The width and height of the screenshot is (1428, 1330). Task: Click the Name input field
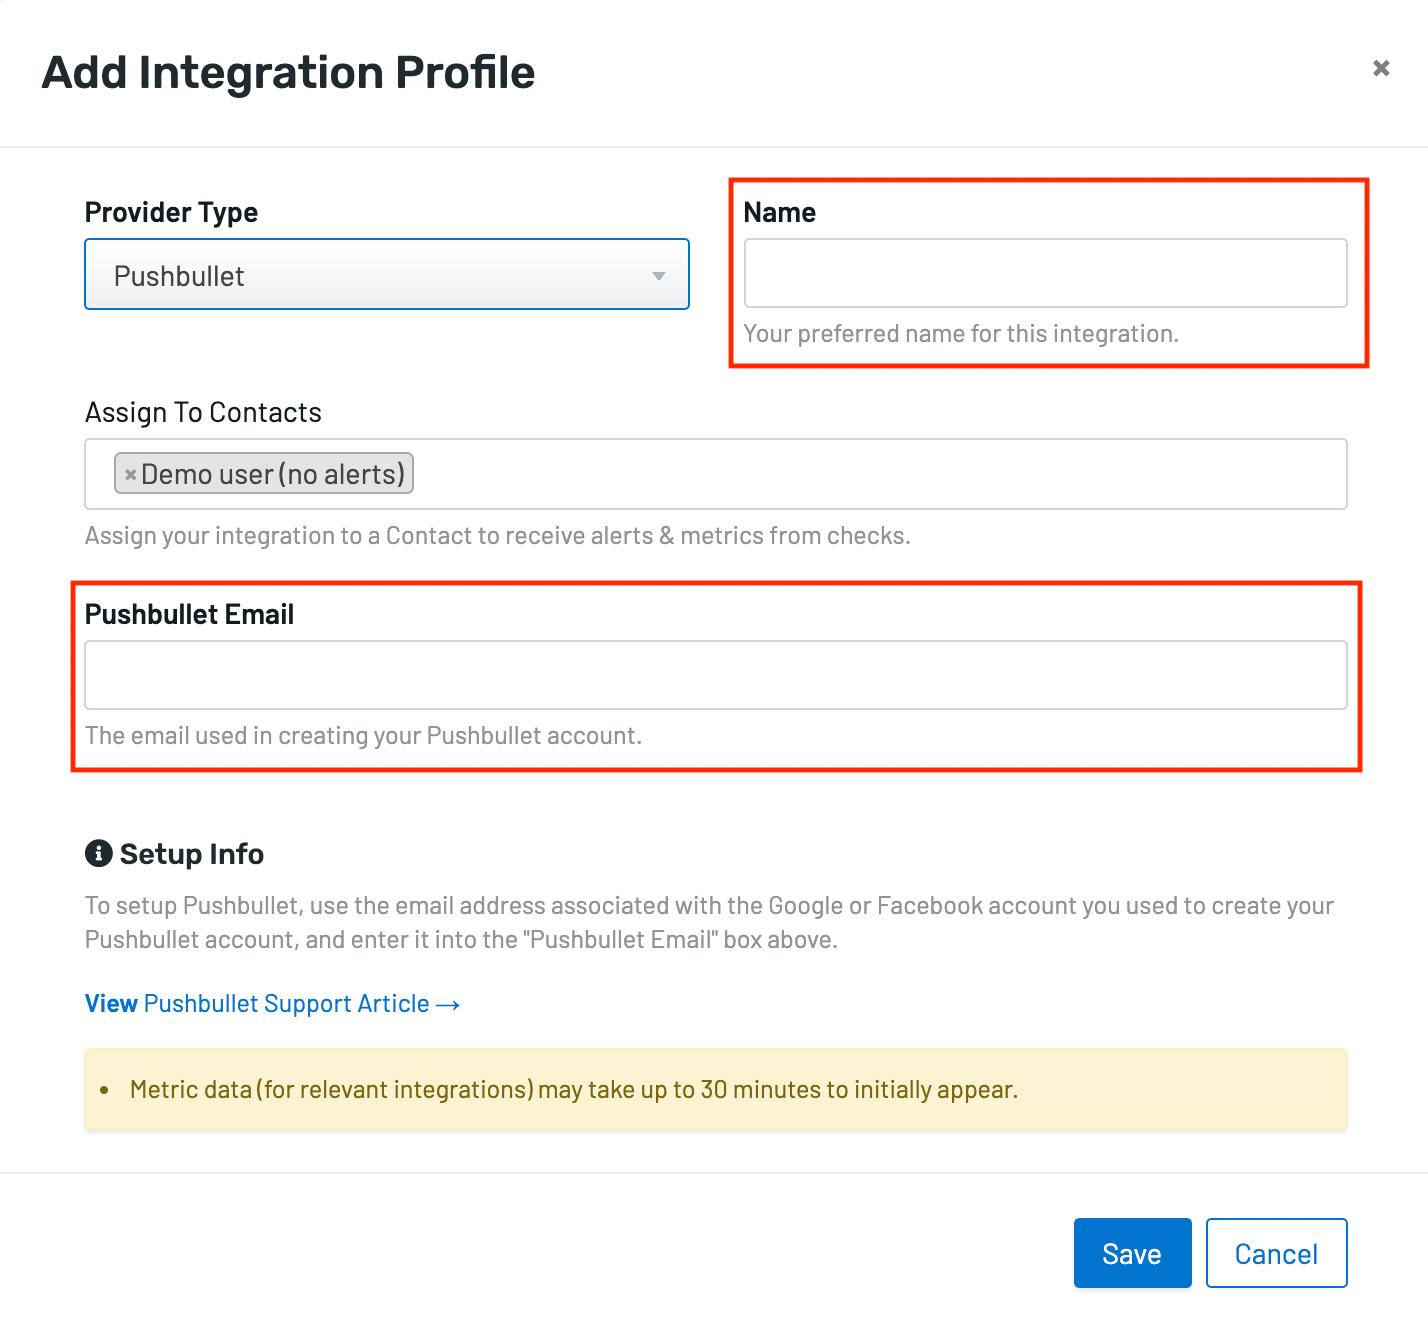coord(1045,273)
